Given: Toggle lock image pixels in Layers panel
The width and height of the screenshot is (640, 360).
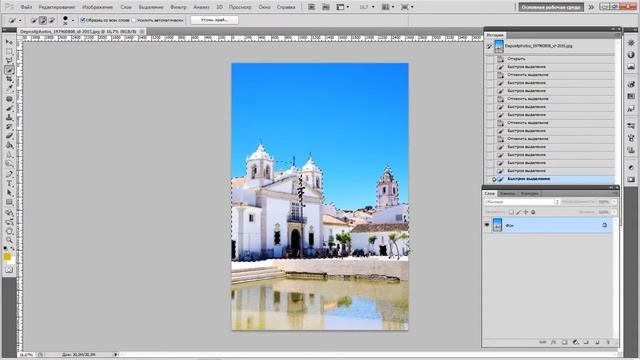Looking at the screenshot, I should point(518,212).
